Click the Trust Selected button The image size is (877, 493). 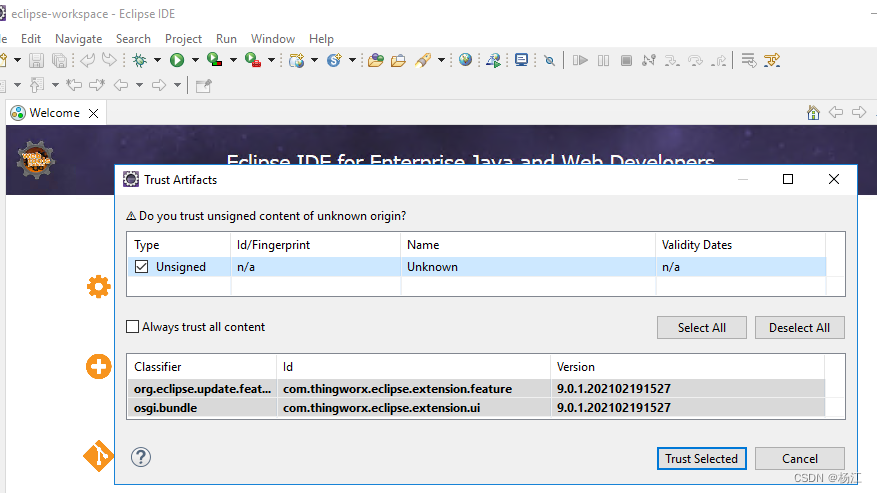[701, 459]
